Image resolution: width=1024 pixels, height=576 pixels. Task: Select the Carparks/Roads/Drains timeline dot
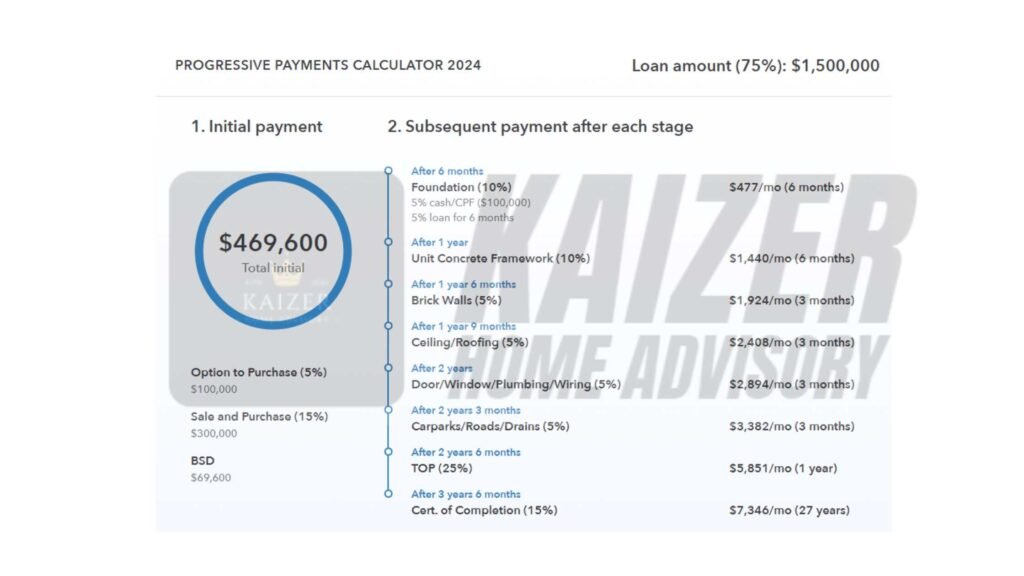(389, 410)
